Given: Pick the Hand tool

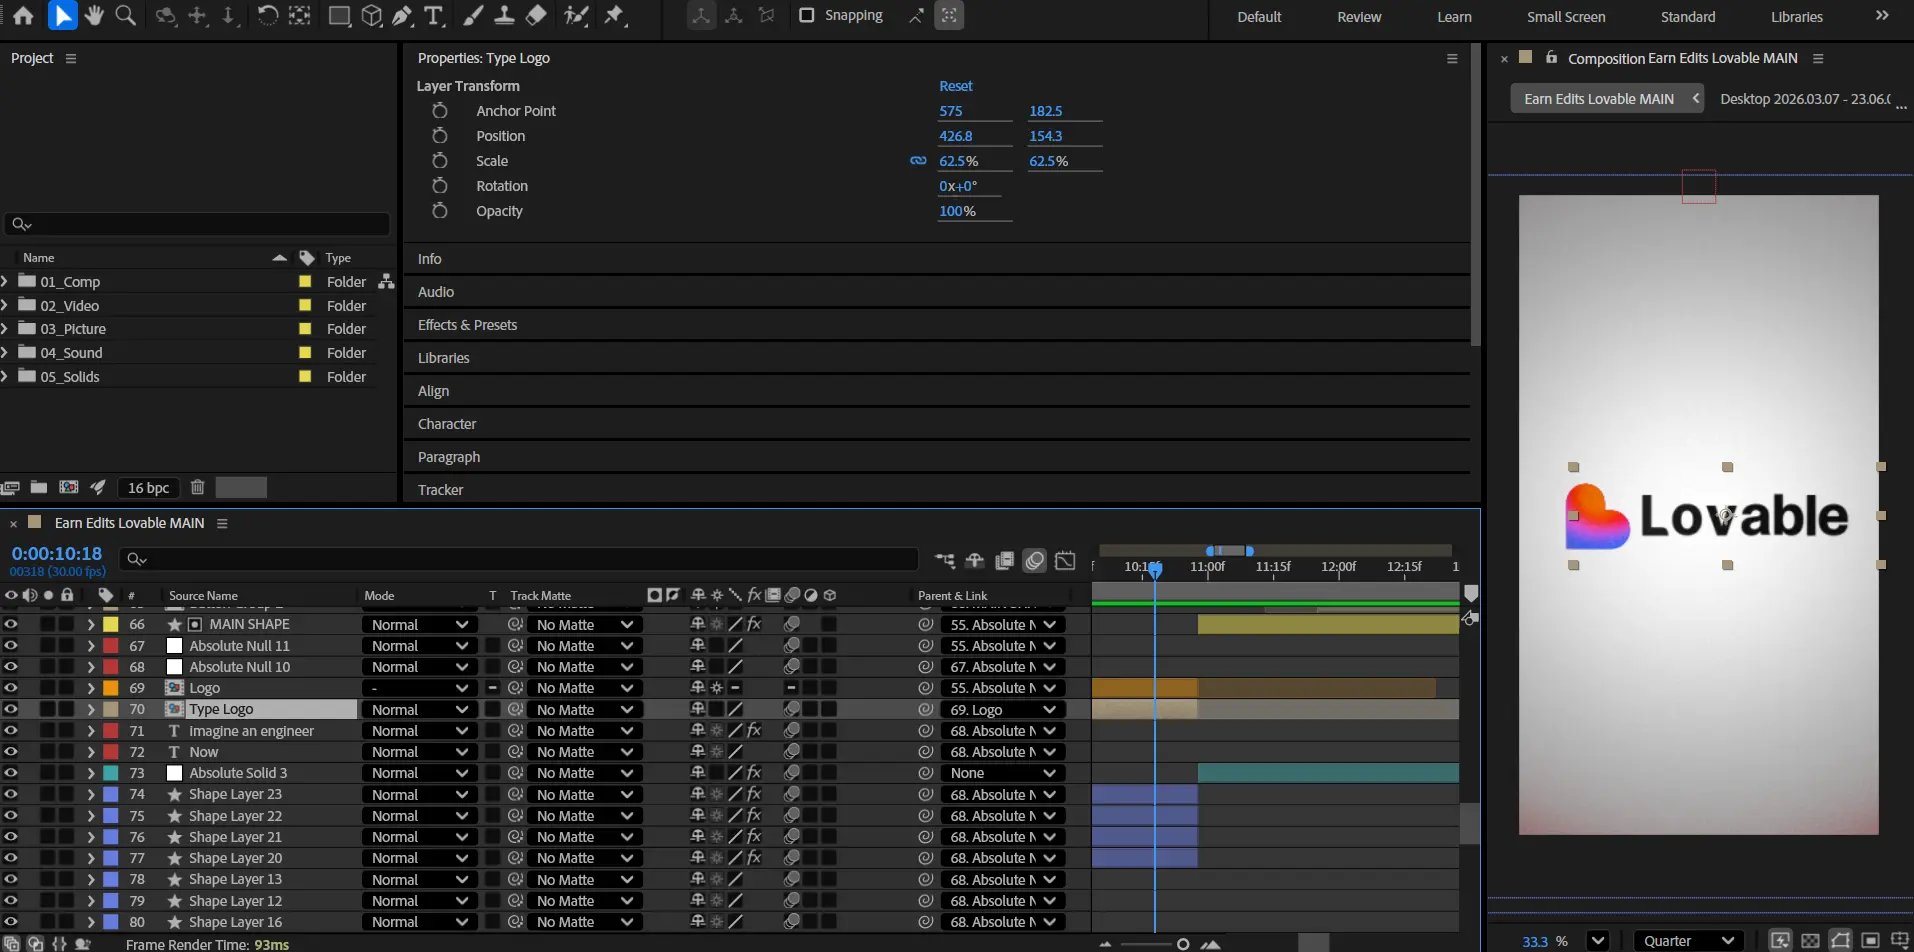Looking at the screenshot, I should click(94, 16).
